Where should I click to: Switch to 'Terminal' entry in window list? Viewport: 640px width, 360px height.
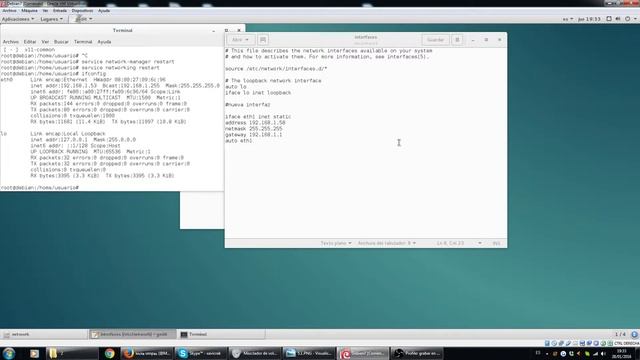click(221, 334)
